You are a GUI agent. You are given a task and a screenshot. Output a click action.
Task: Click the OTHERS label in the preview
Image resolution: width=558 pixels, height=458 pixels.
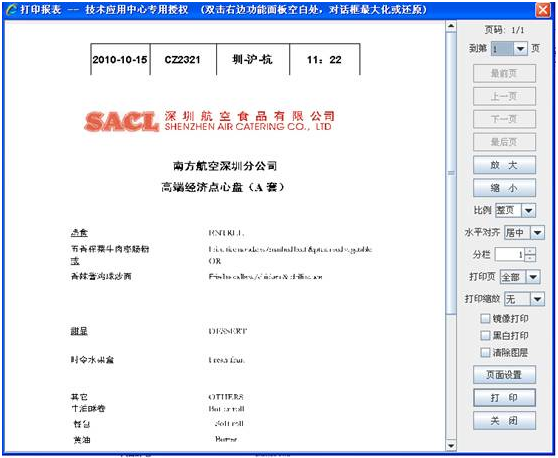[x=226, y=396]
